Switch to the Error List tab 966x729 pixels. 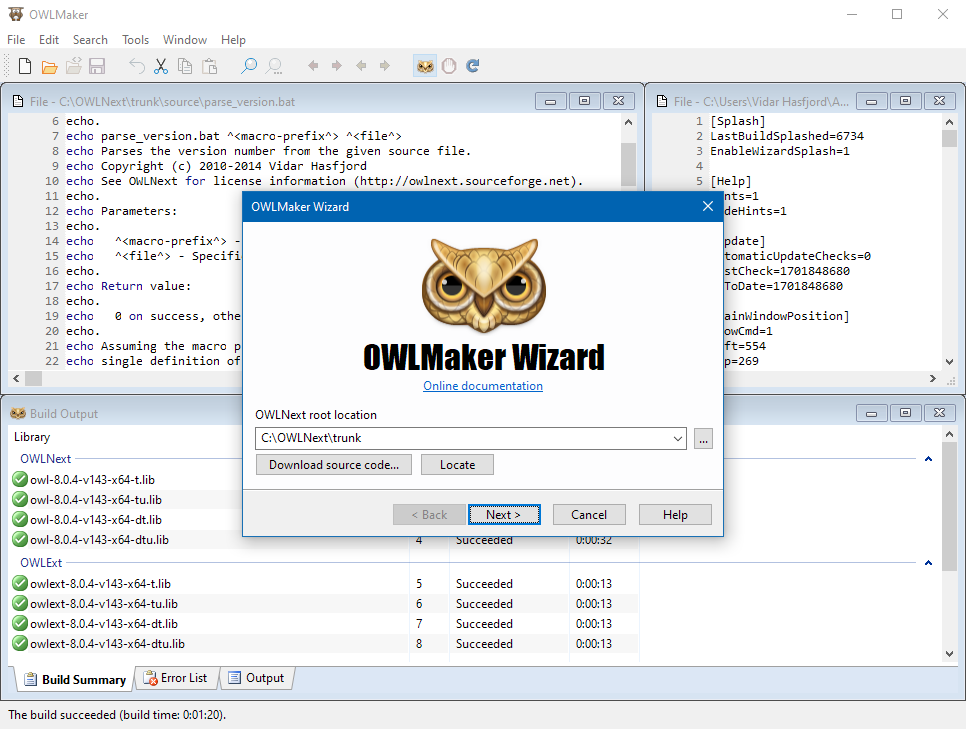click(x=176, y=678)
